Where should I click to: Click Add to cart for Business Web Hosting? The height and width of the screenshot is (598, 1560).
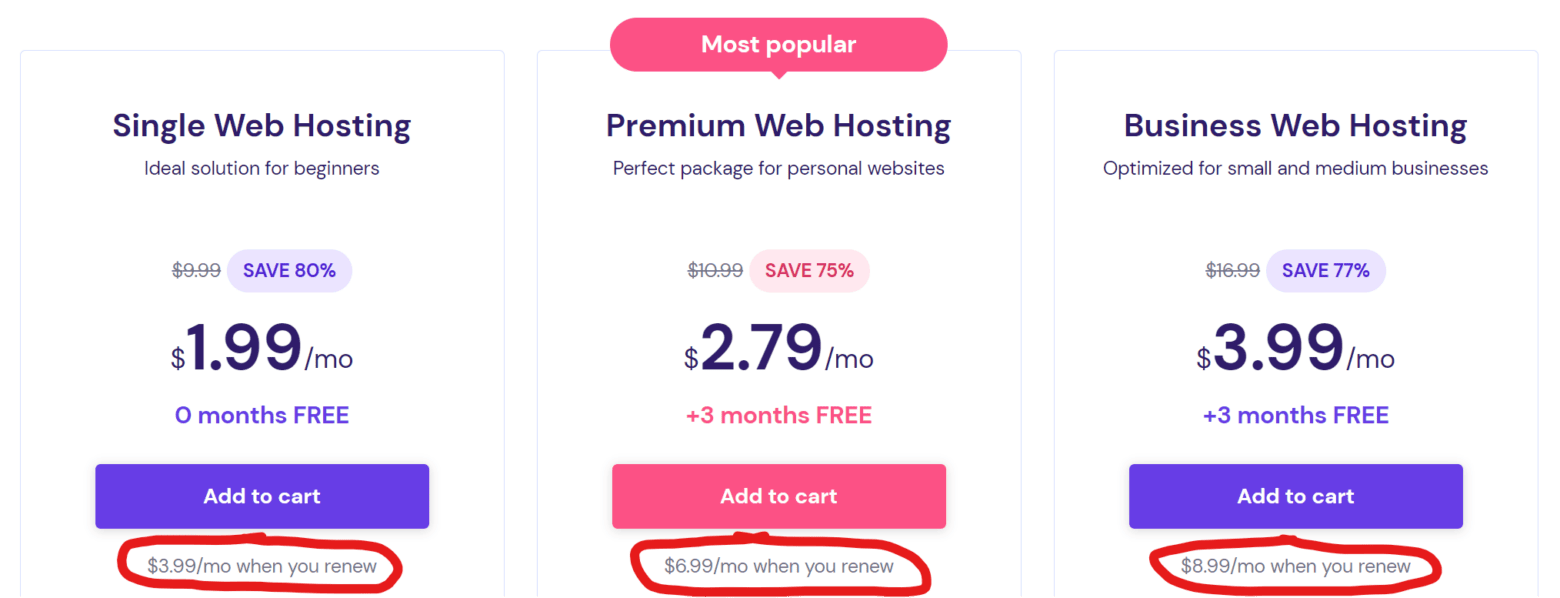[1294, 495]
